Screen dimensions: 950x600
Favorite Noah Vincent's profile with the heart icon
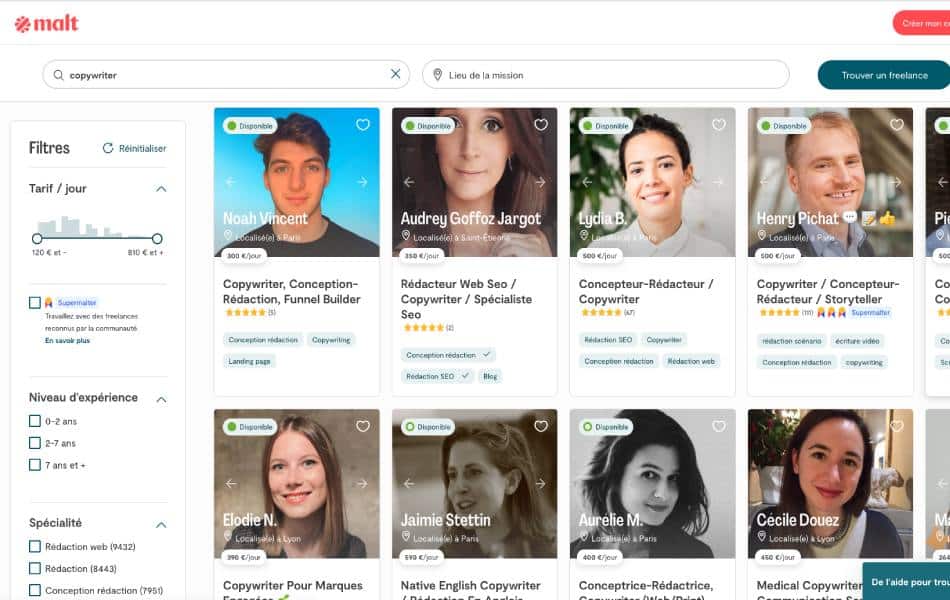click(363, 124)
